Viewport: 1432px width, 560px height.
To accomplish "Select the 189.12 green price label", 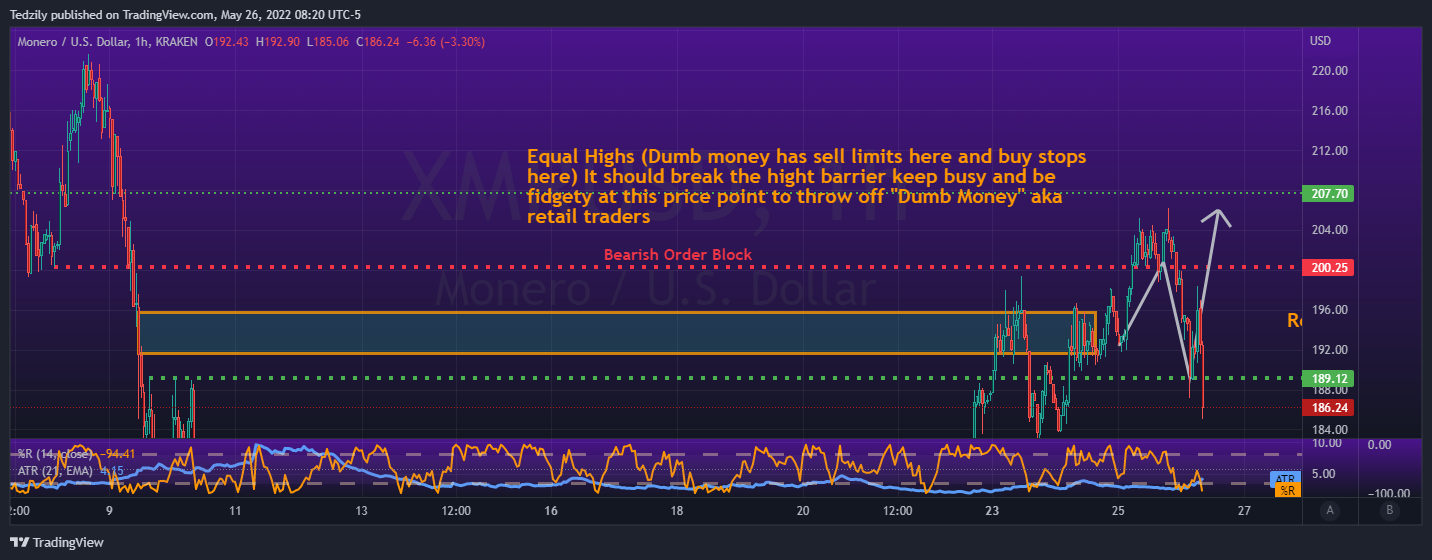I will [1327, 379].
